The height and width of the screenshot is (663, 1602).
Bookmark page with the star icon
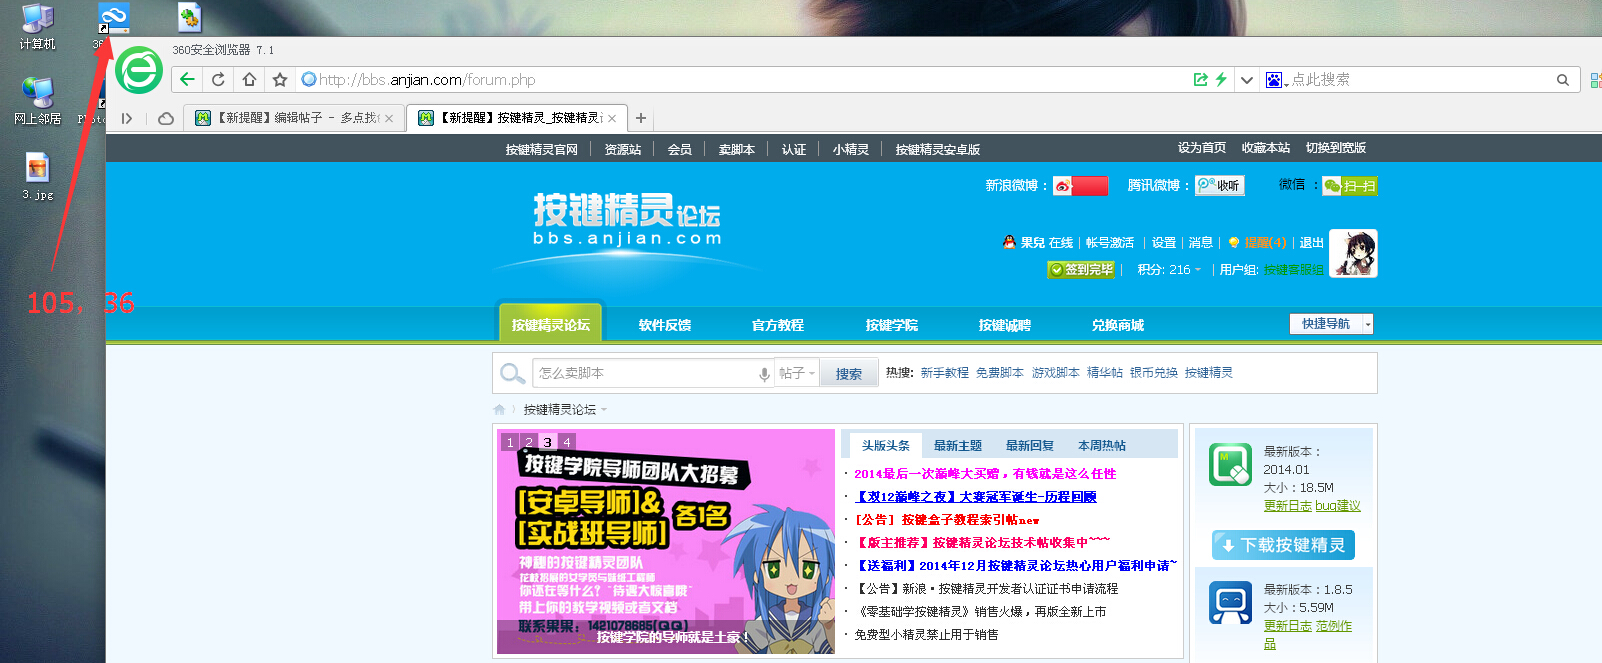tap(280, 79)
